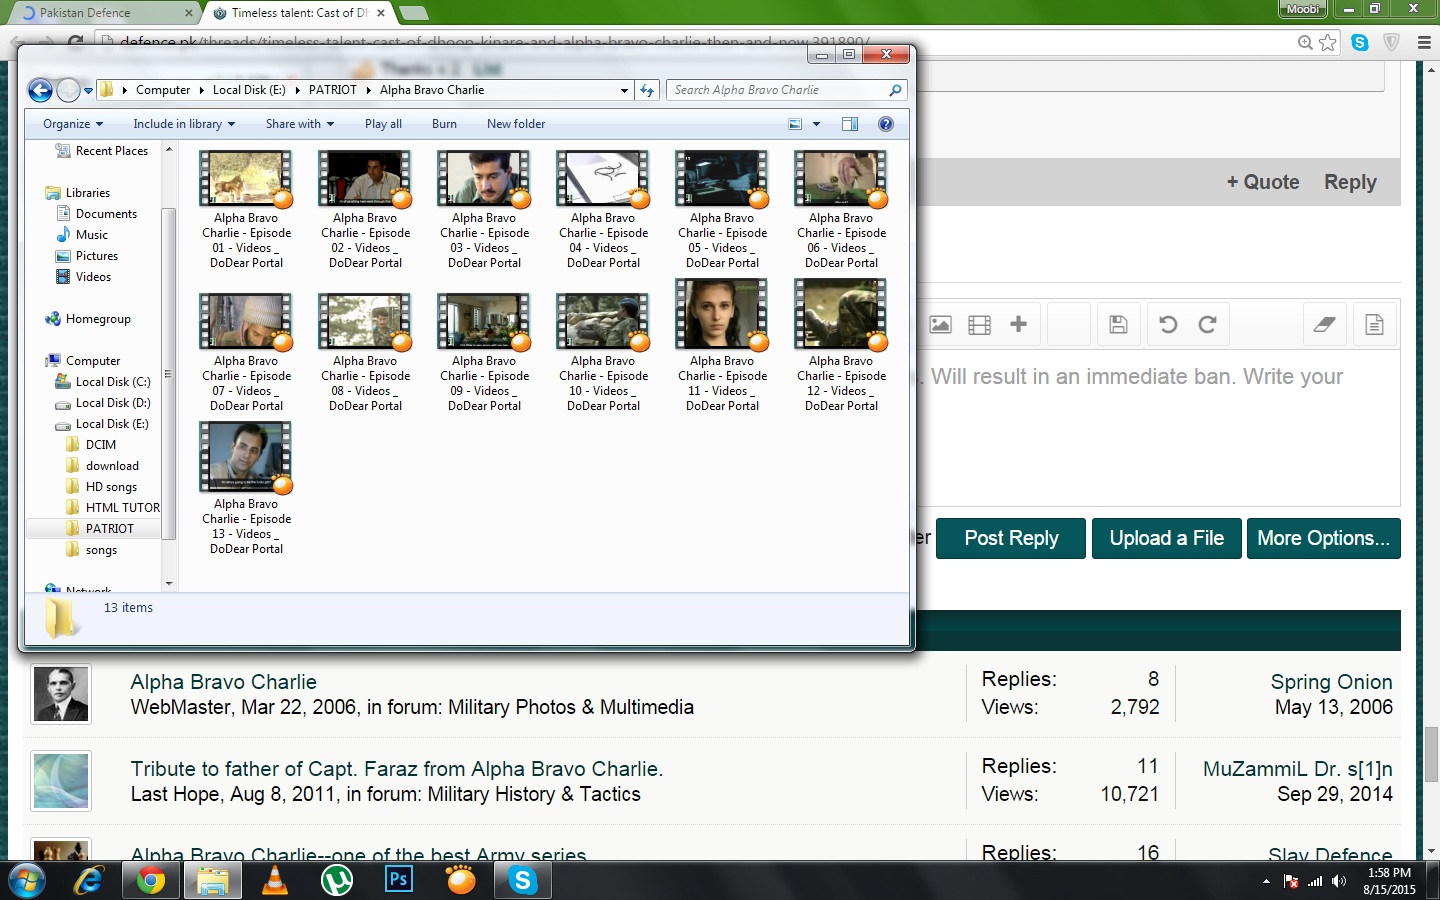Select Episode 13 video file
The height and width of the screenshot is (900, 1440).
click(x=246, y=489)
